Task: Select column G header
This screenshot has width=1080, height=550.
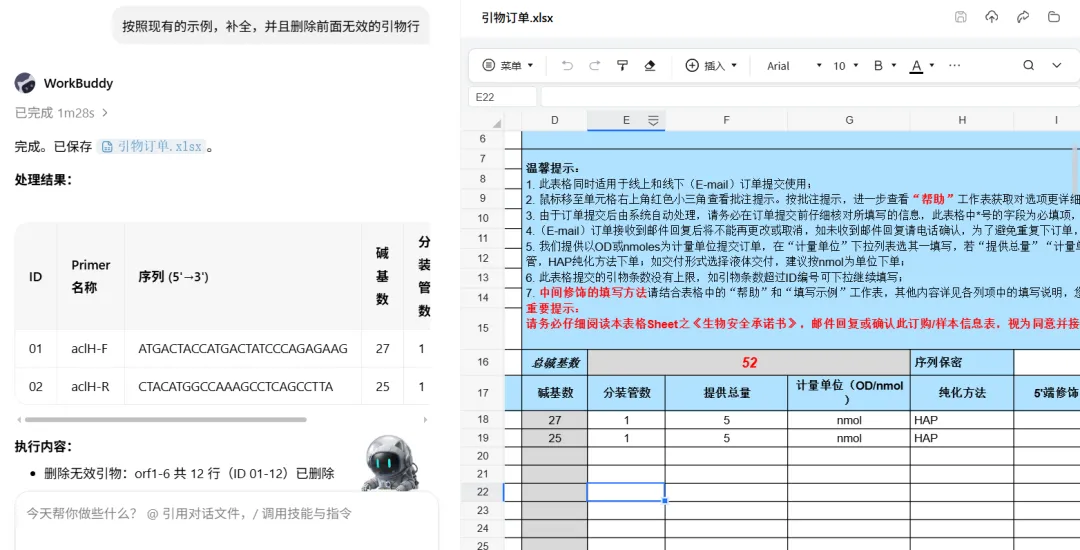Action: pos(849,120)
